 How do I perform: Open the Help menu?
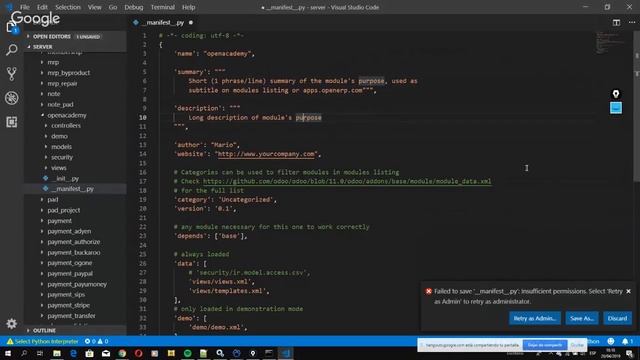[x=188, y=7]
